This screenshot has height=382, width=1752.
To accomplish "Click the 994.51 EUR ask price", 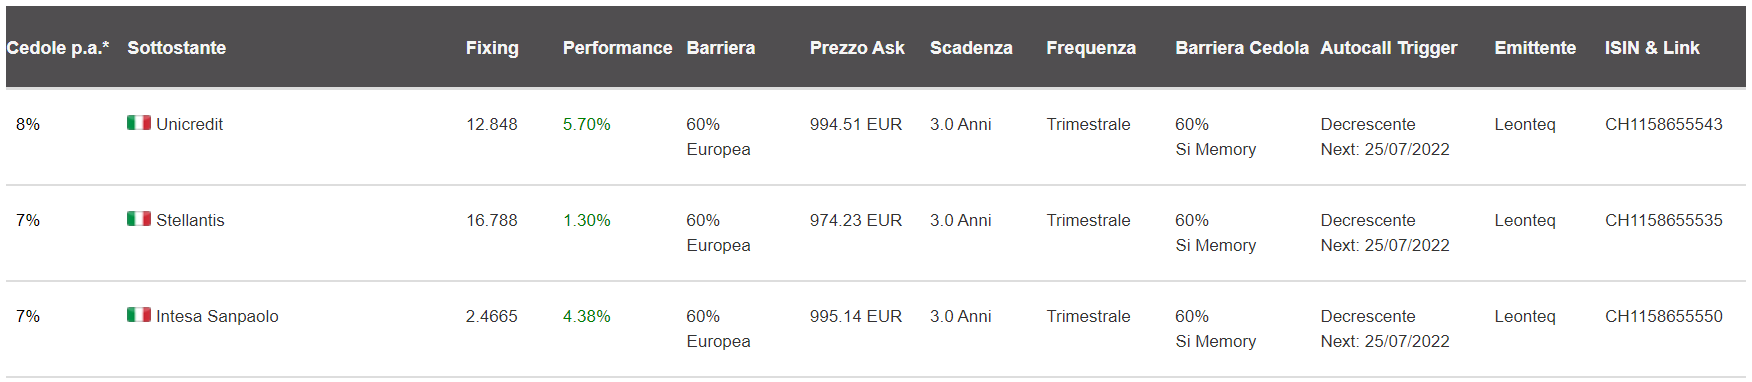I will [856, 124].
